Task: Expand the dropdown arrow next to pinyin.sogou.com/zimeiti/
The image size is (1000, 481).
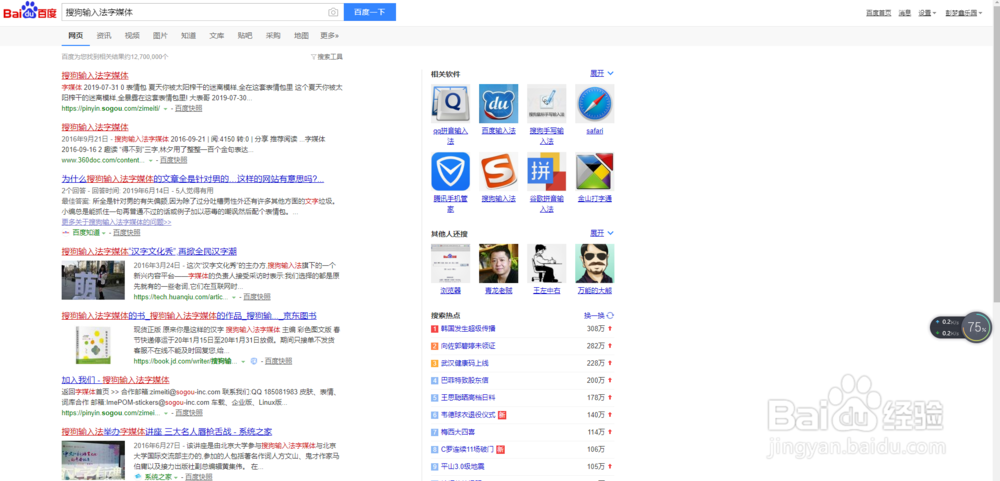Action: click(165, 109)
